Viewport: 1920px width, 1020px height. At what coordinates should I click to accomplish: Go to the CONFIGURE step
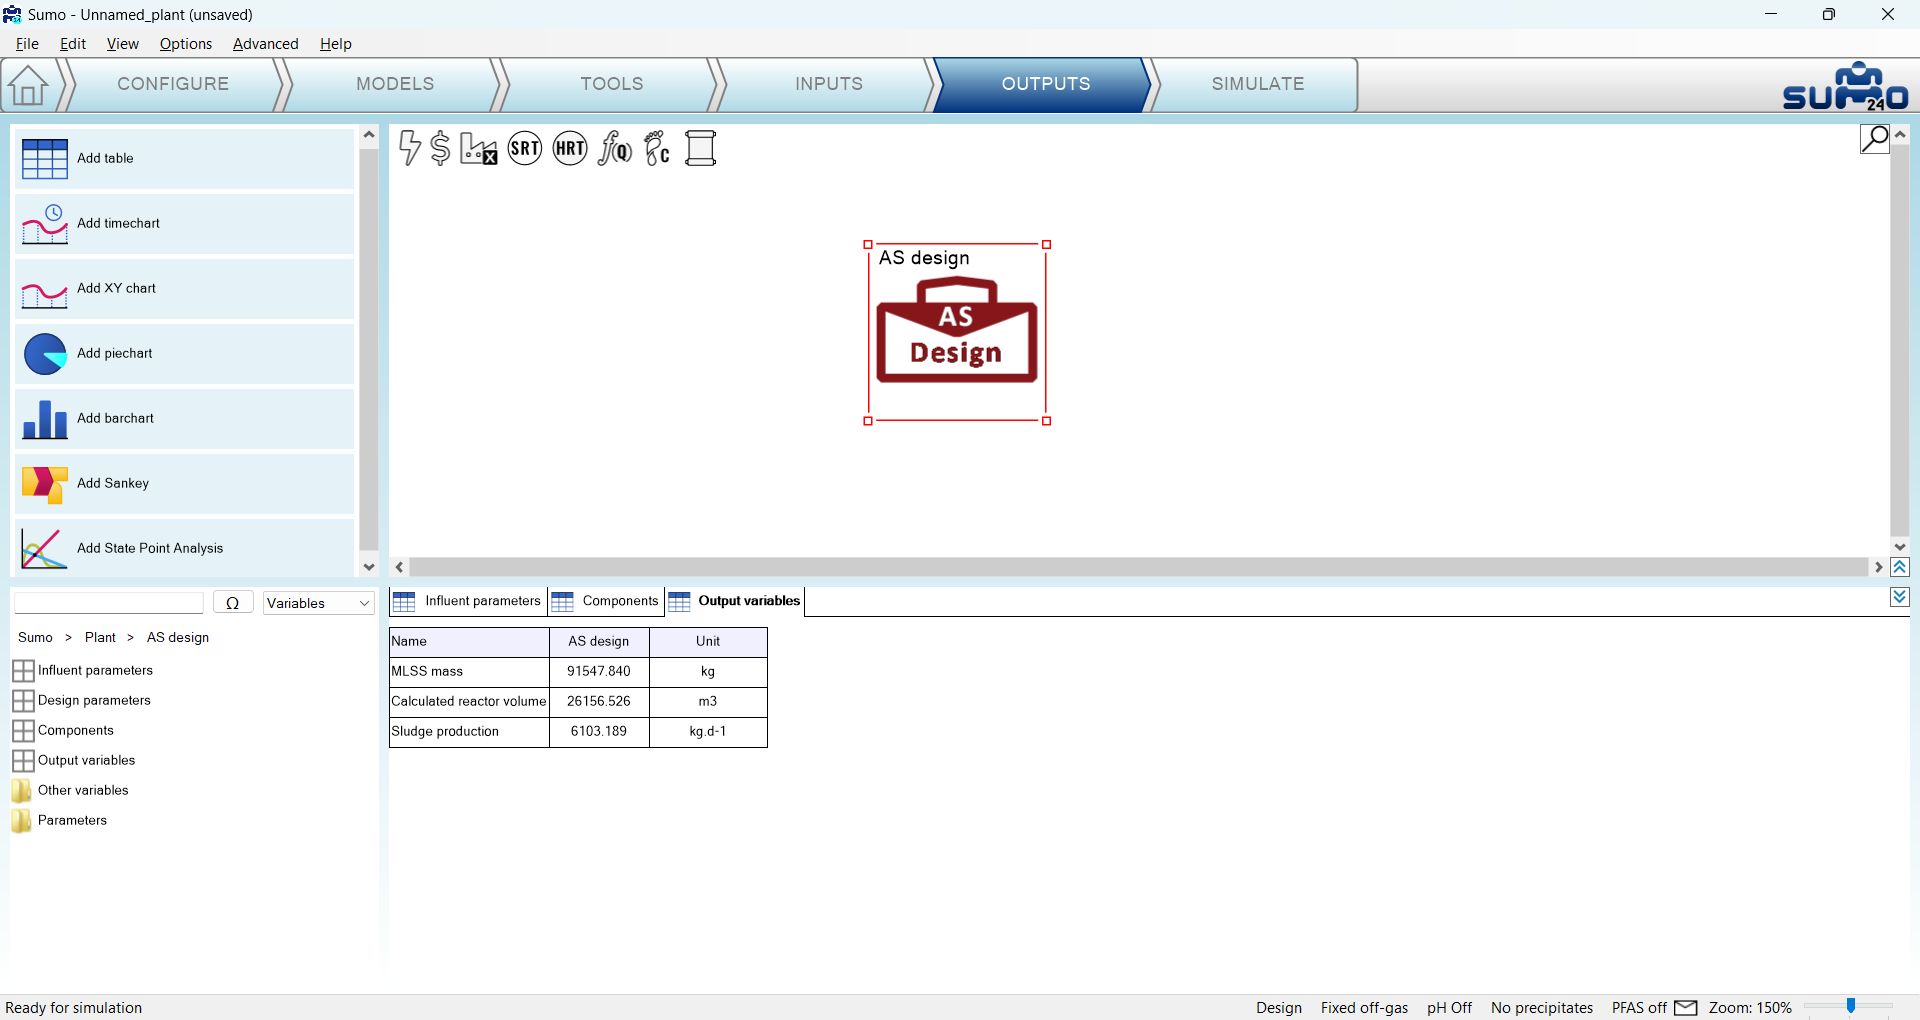click(173, 84)
